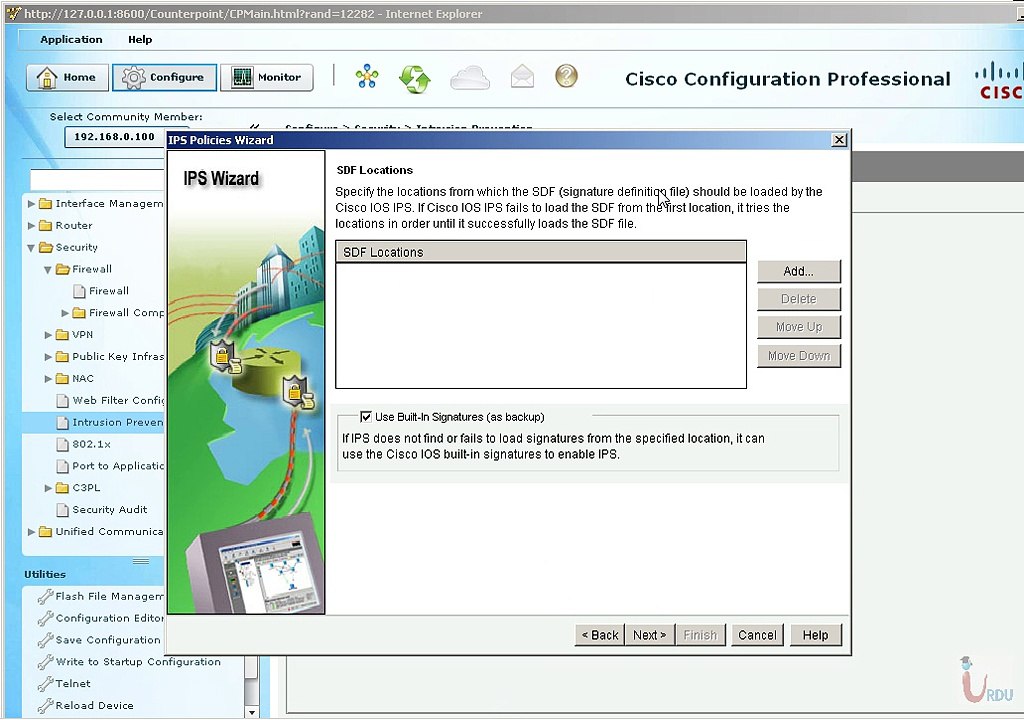Click the network community icon
Image resolution: width=1024 pixels, height=720 pixels.
coord(367,76)
